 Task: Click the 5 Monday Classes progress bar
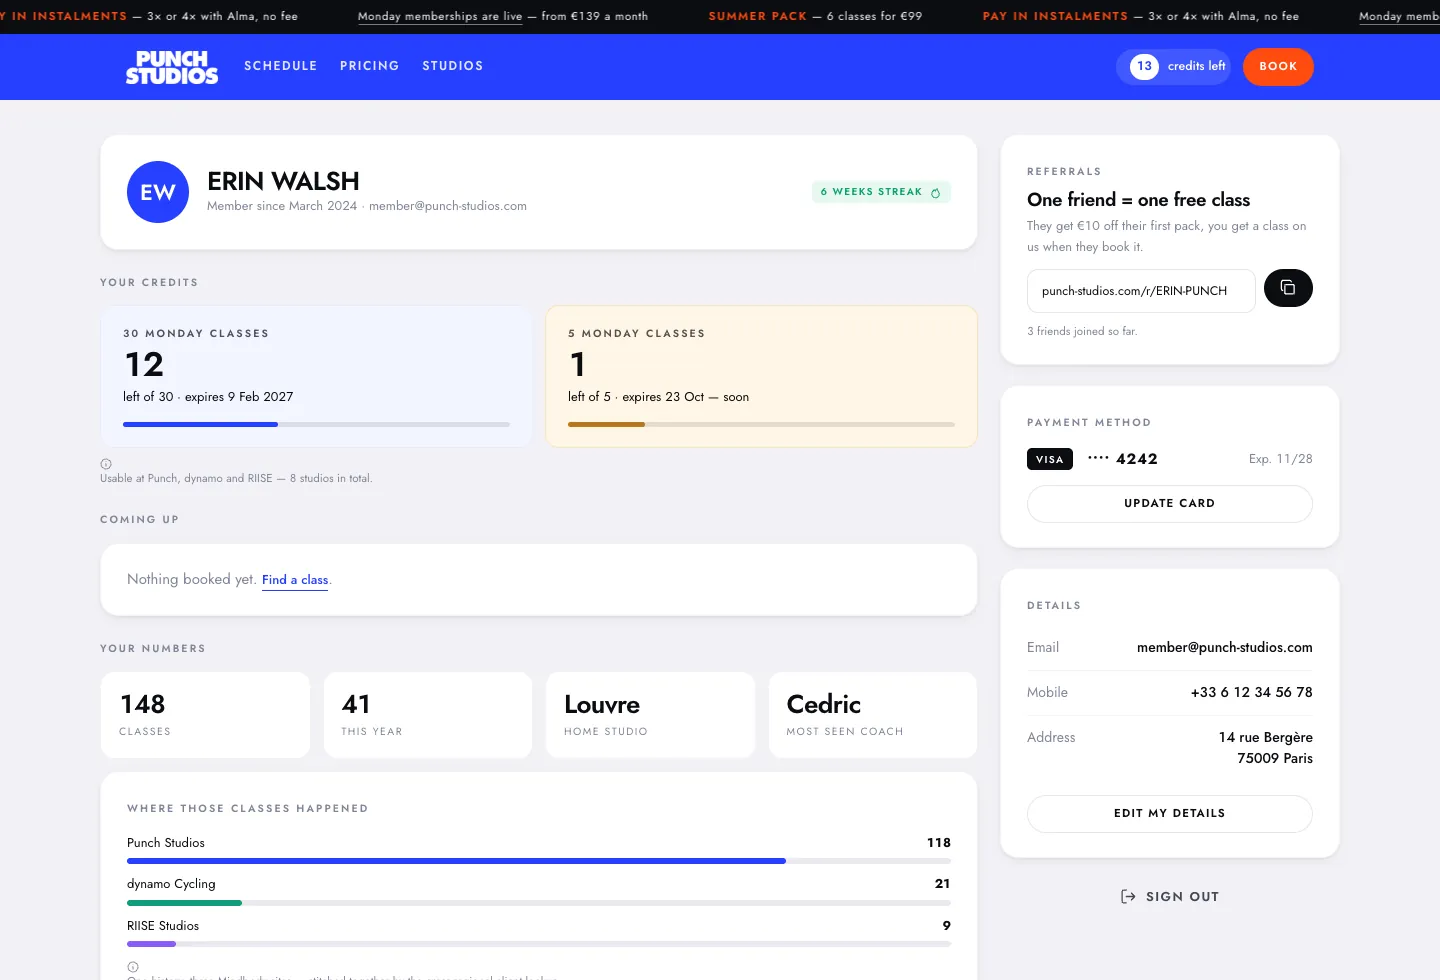click(x=761, y=425)
